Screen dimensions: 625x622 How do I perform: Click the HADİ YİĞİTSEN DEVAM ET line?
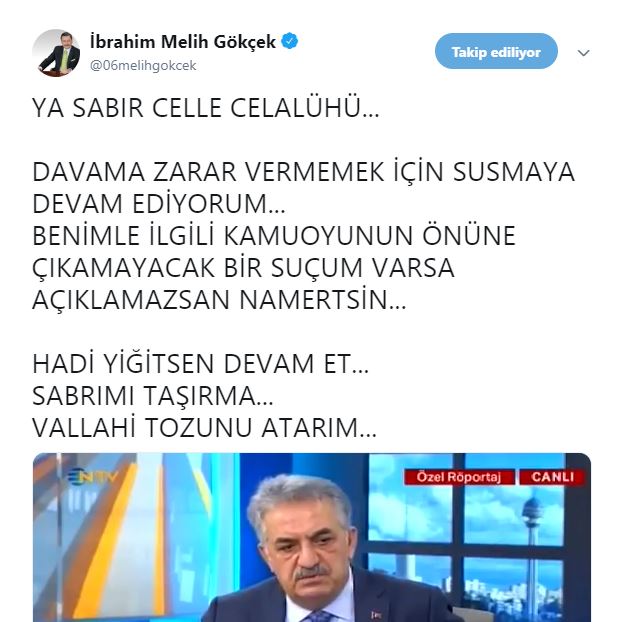(200, 364)
